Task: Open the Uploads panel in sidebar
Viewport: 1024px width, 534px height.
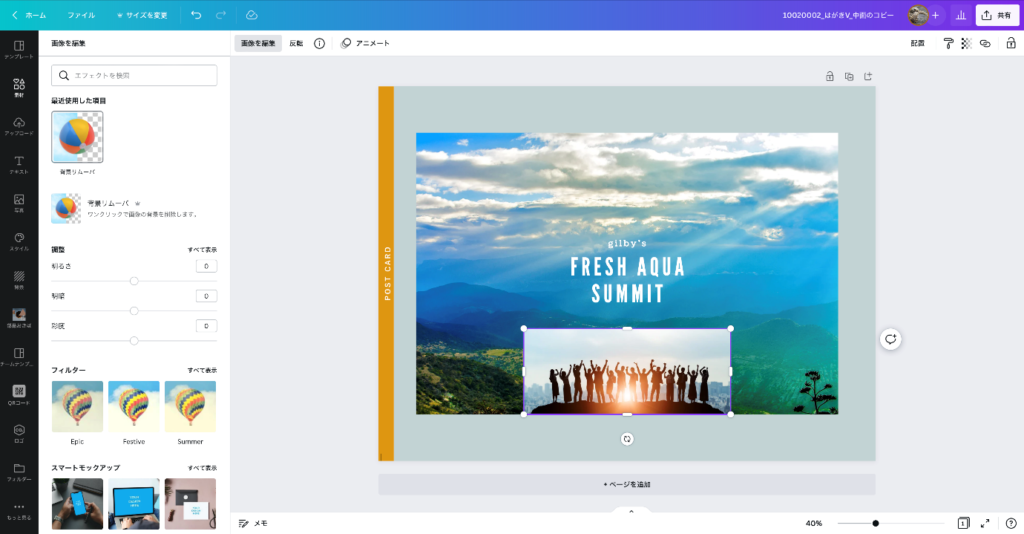Action: pyautogui.click(x=19, y=126)
